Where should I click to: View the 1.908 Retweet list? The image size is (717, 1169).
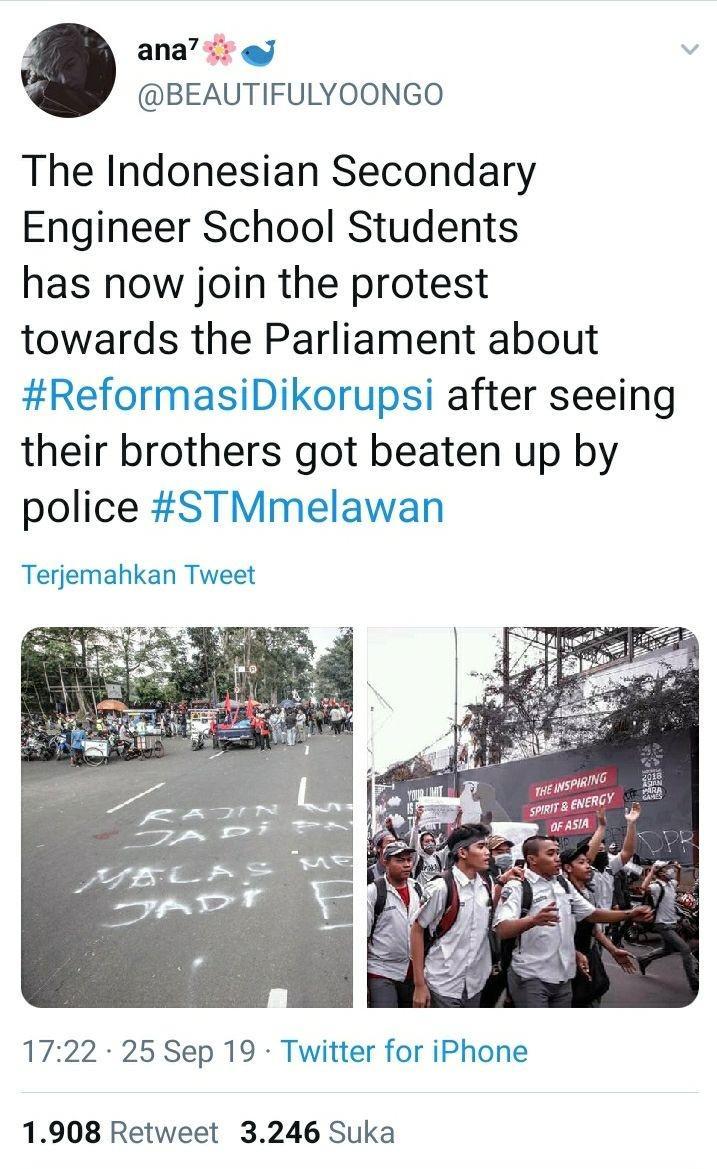[x=120, y=1132]
